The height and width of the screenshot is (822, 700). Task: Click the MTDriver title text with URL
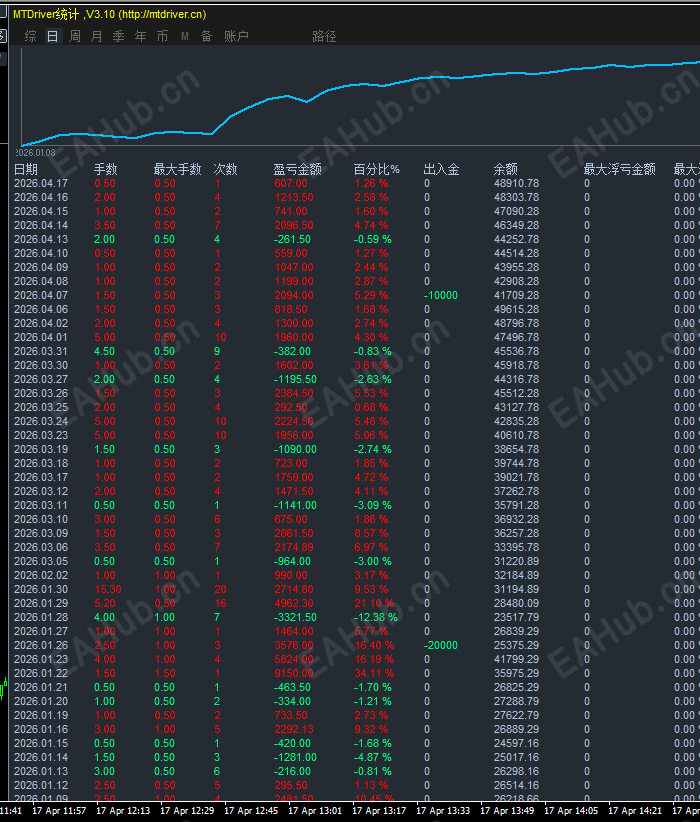(110, 14)
